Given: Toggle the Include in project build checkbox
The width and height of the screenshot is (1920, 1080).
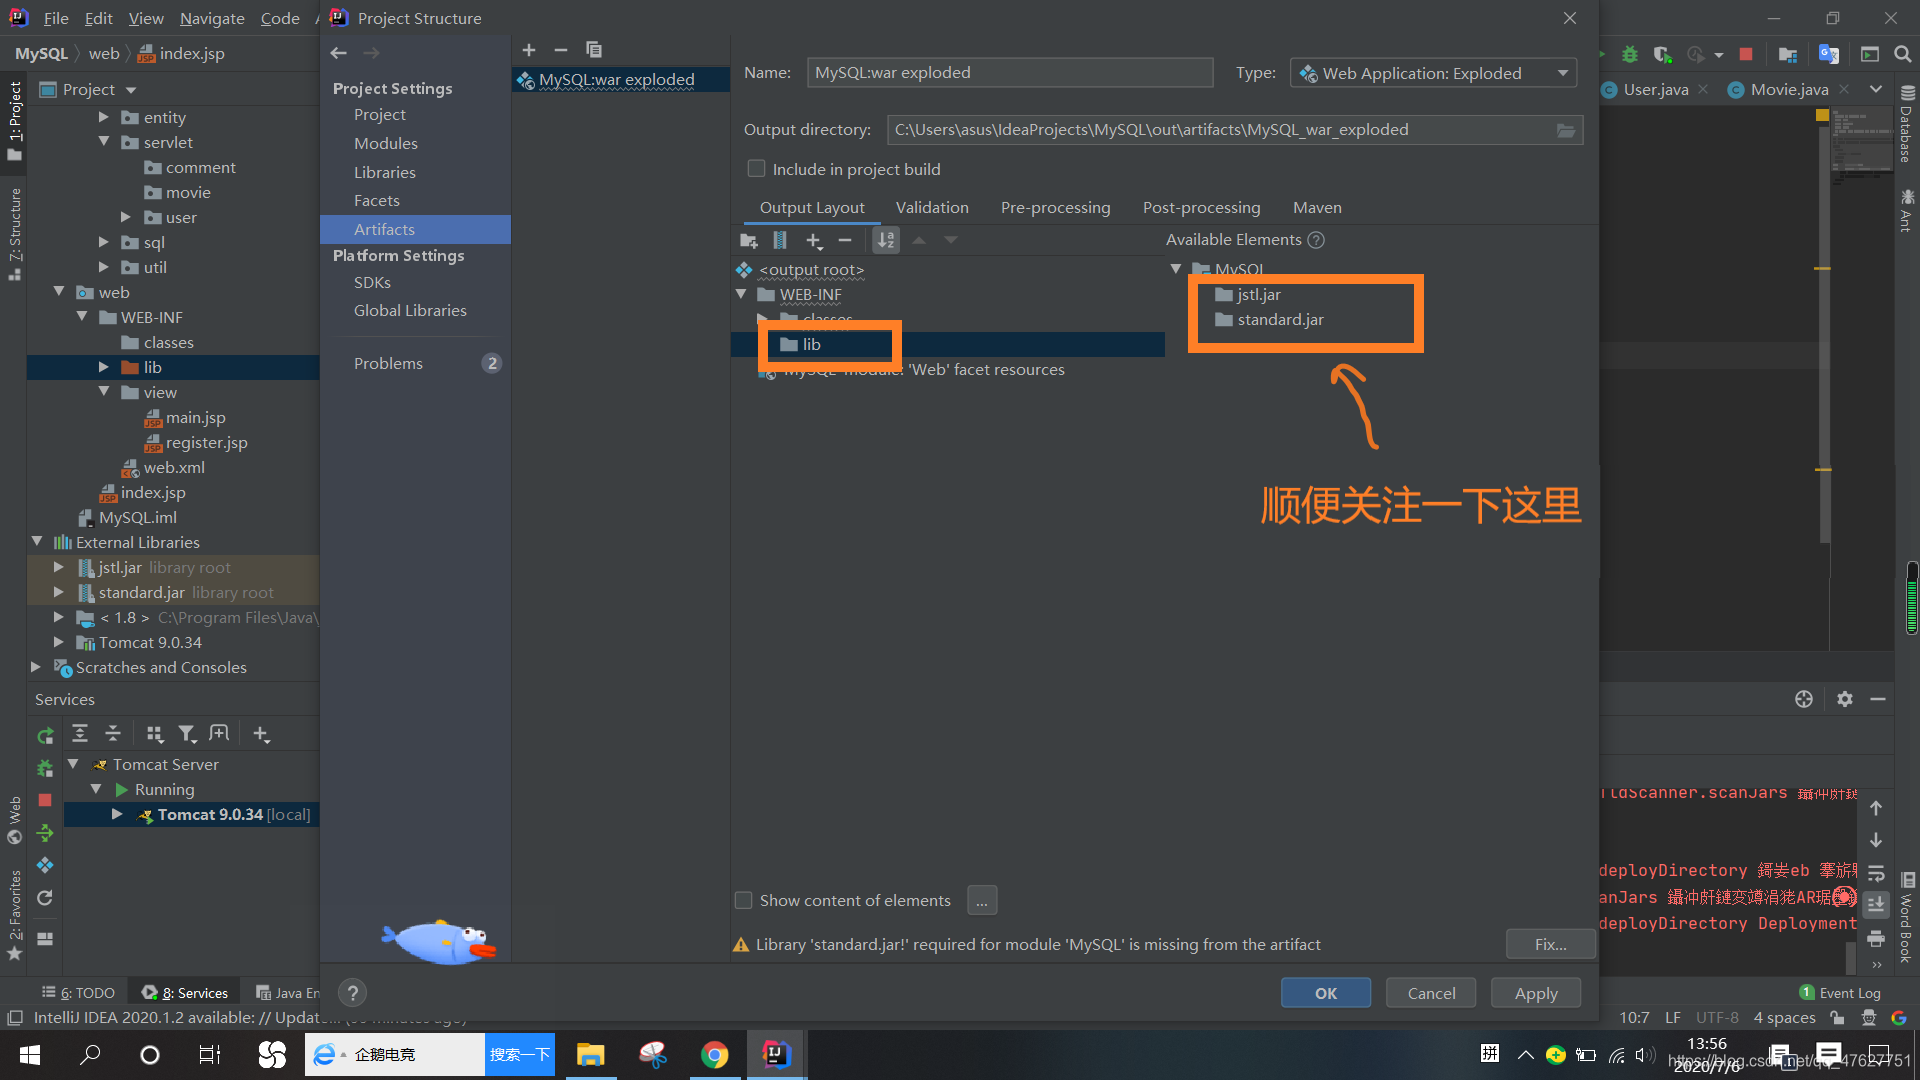Looking at the screenshot, I should (x=757, y=169).
